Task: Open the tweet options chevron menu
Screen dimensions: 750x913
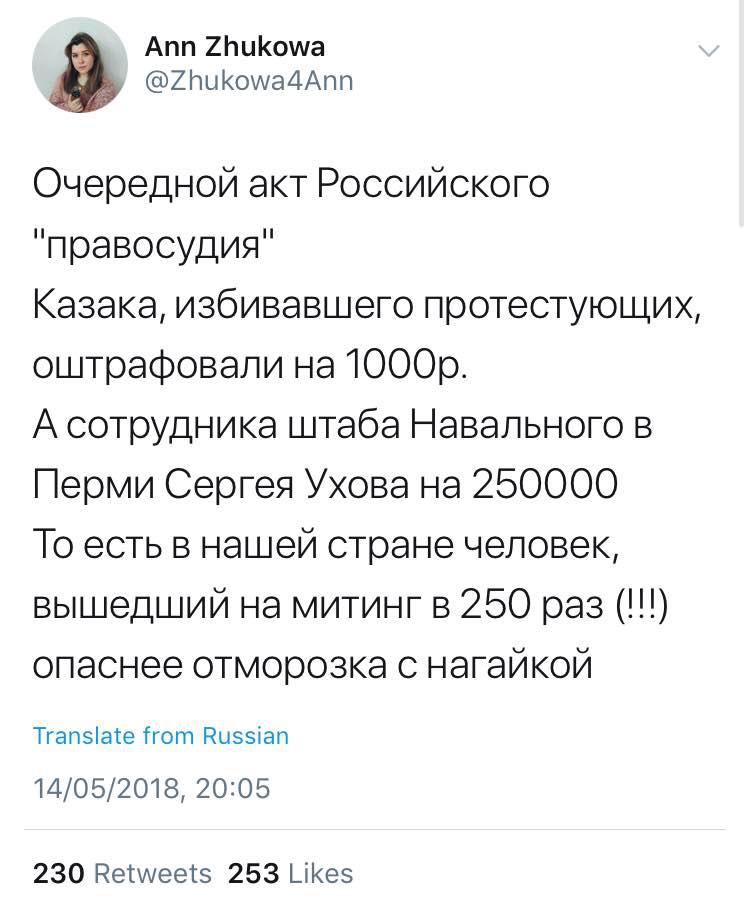Action: 709,51
